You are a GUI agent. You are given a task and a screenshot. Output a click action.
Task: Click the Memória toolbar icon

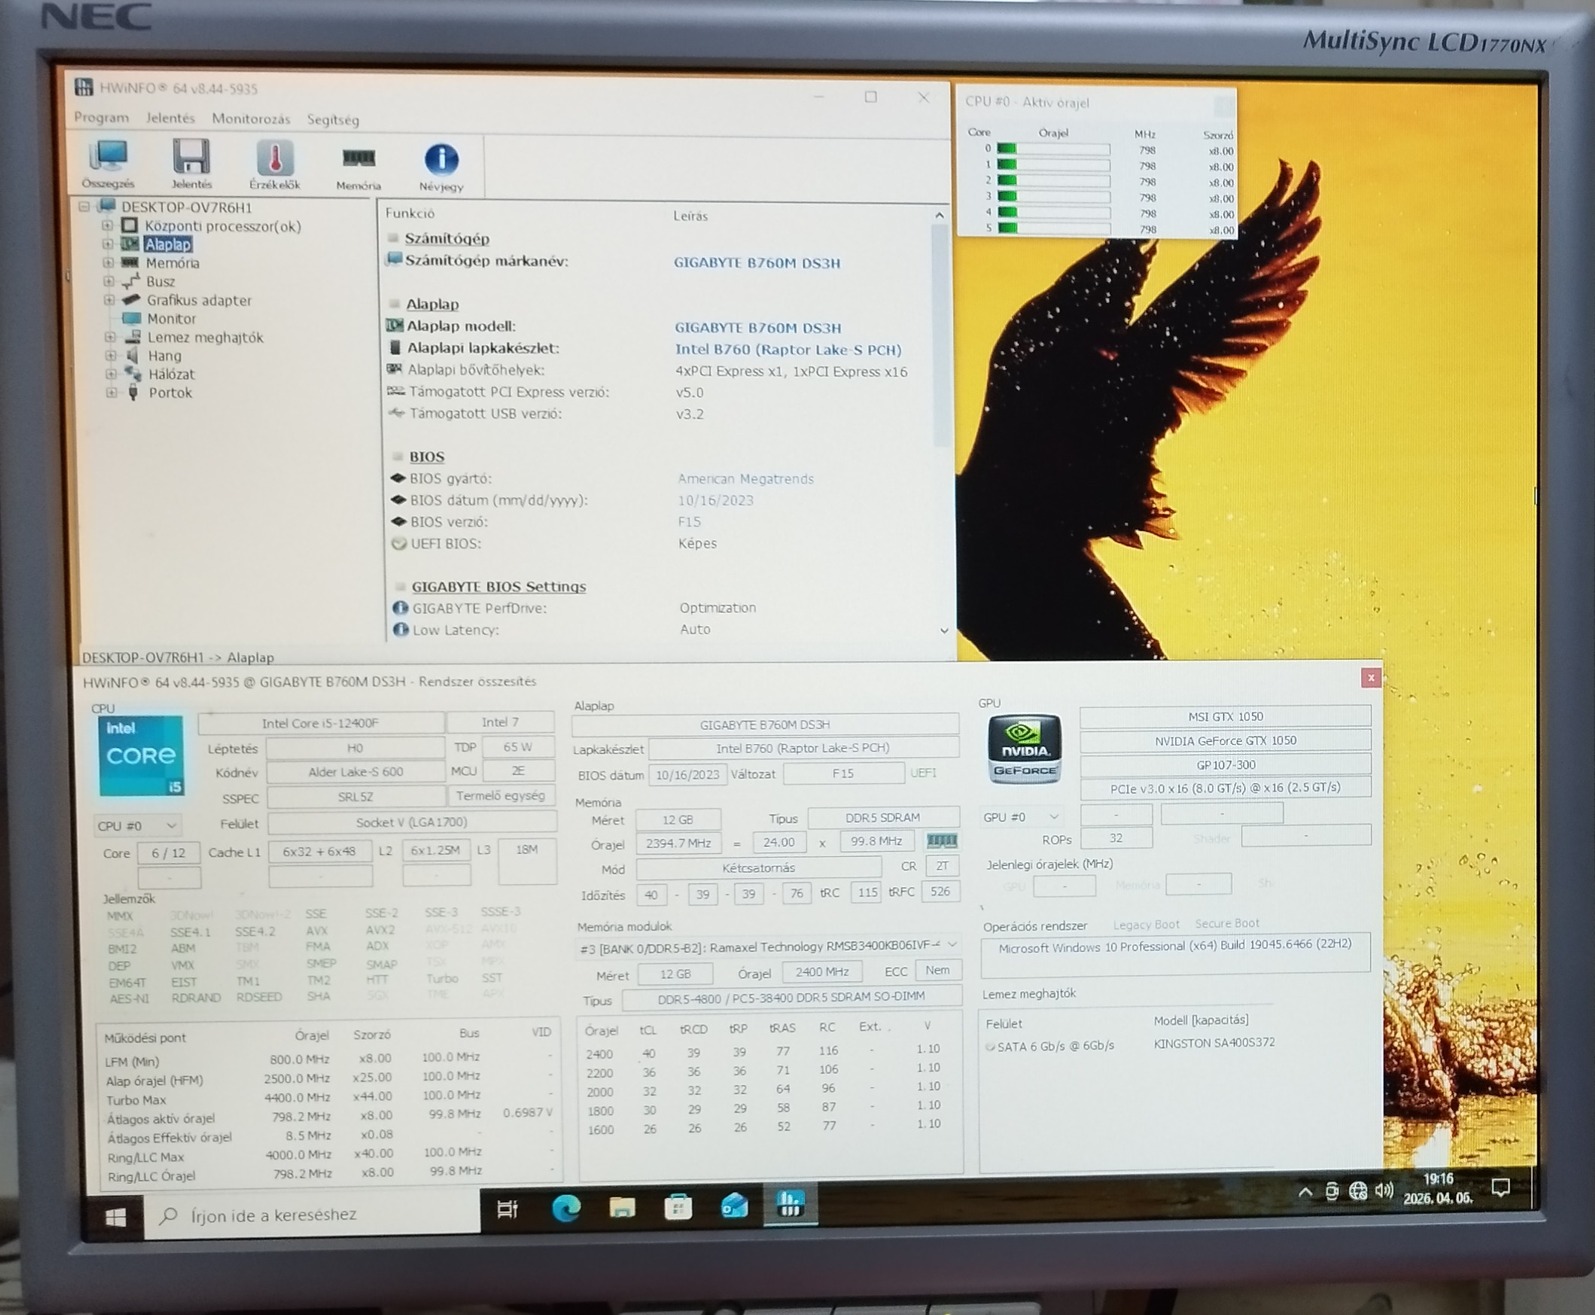[x=358, y=167]
